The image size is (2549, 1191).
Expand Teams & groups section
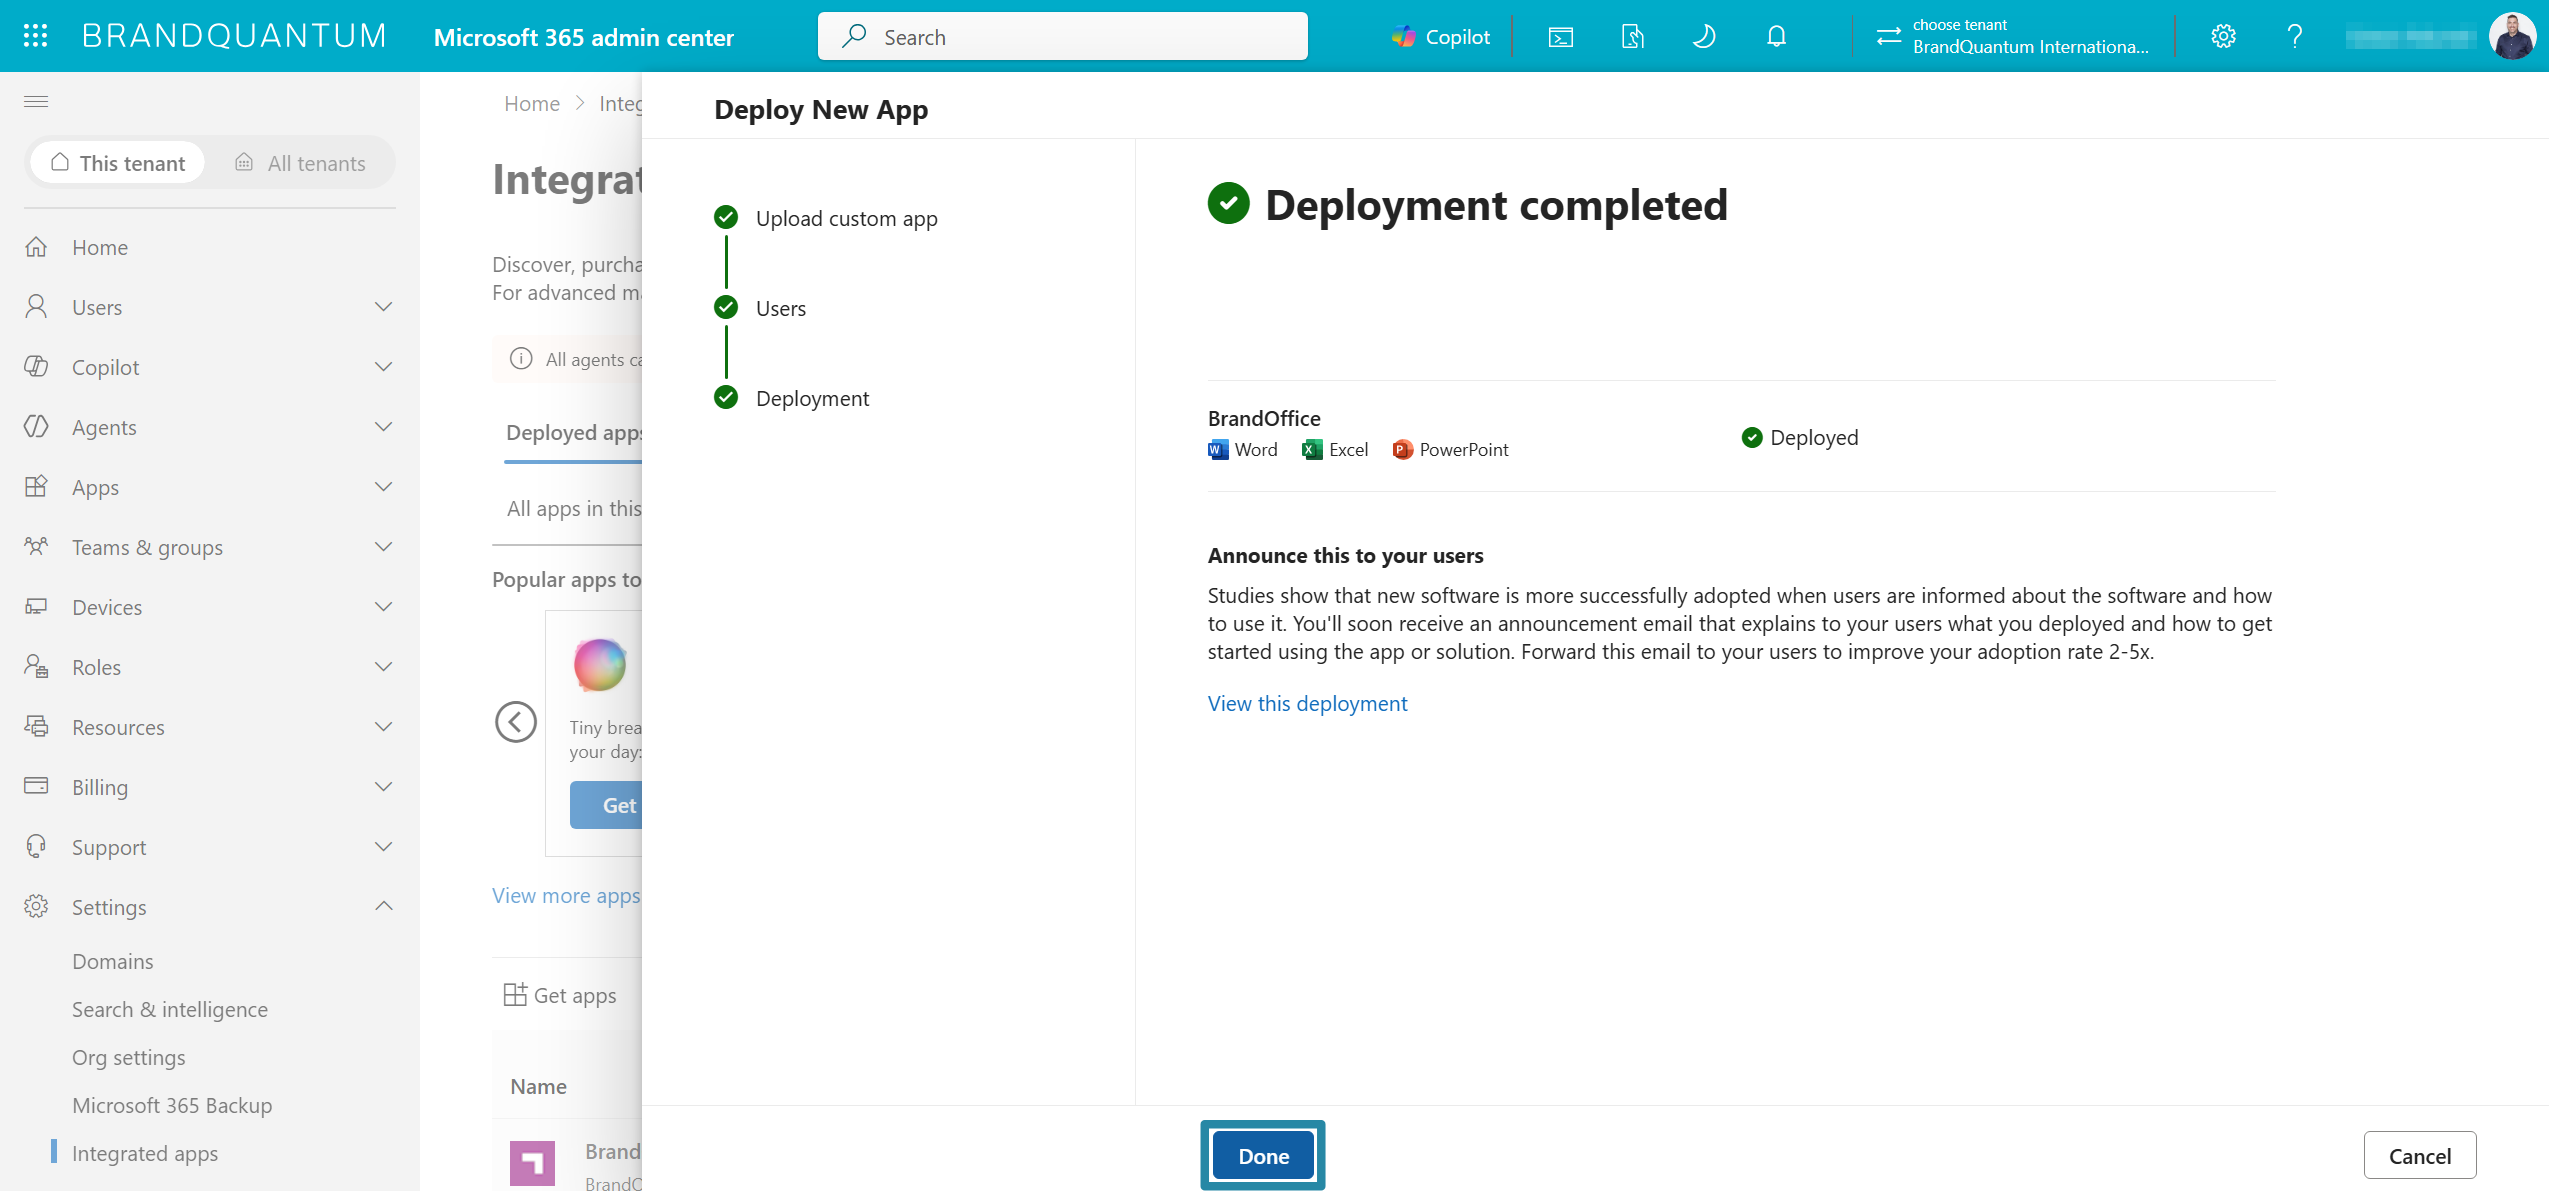pos(383,547)
